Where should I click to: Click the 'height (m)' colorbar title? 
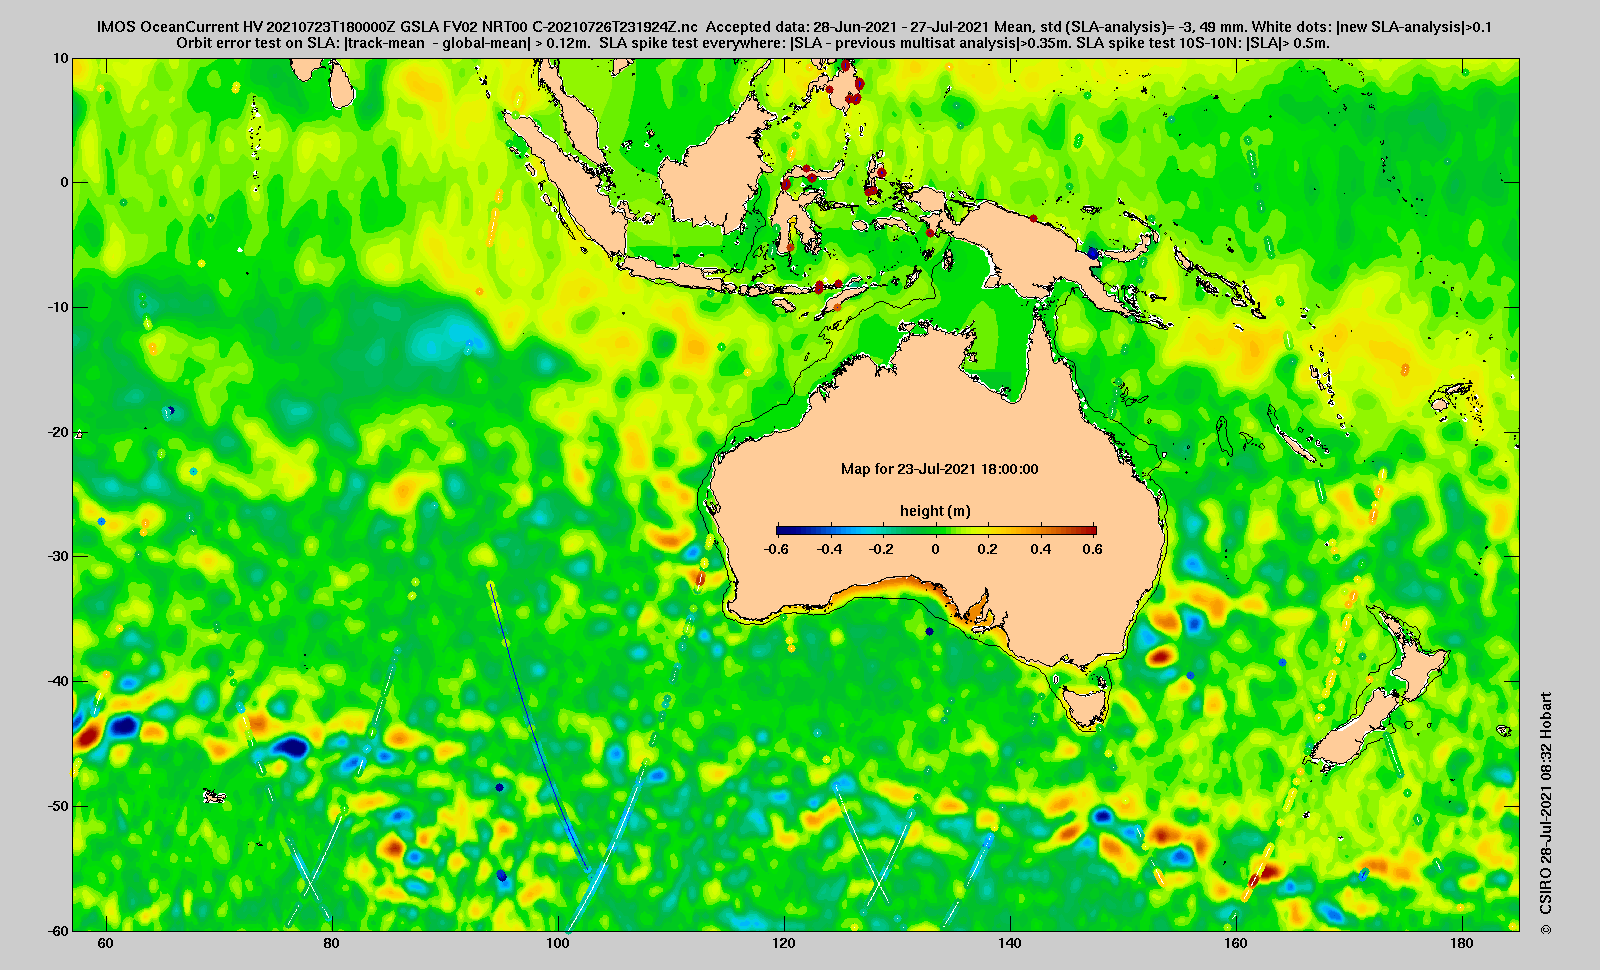point(935,511)
